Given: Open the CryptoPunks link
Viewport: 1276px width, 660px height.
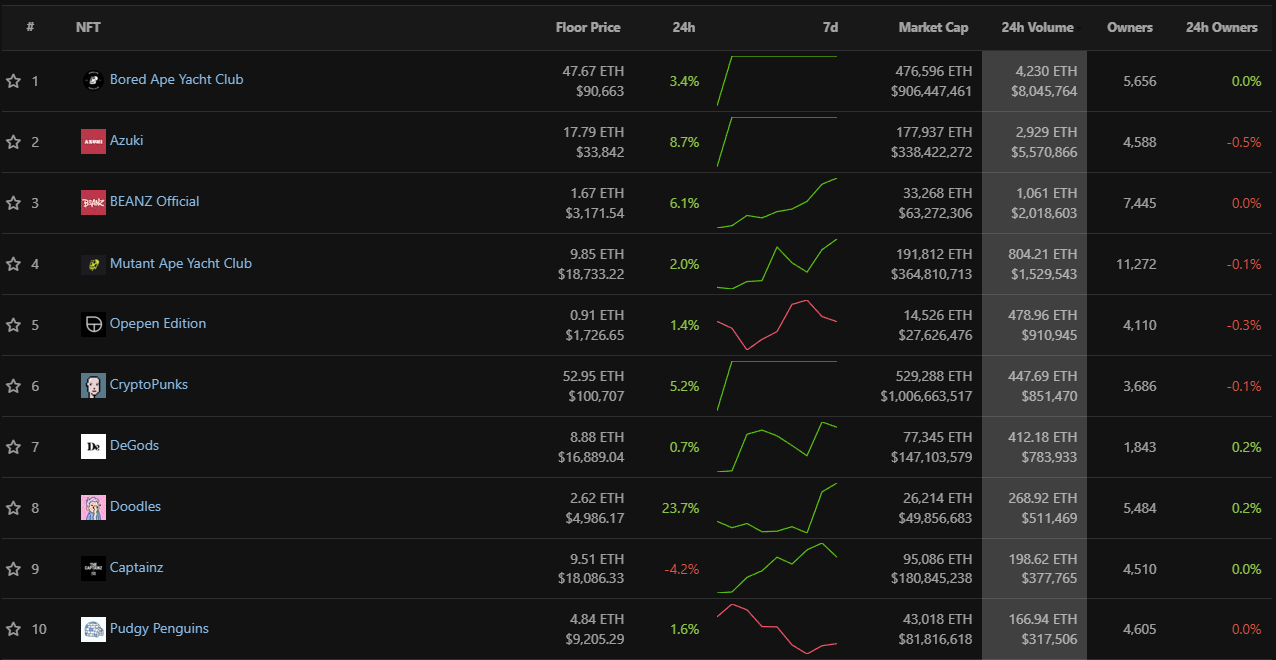Looking at the screenshot, I should (x=149, y=384).
